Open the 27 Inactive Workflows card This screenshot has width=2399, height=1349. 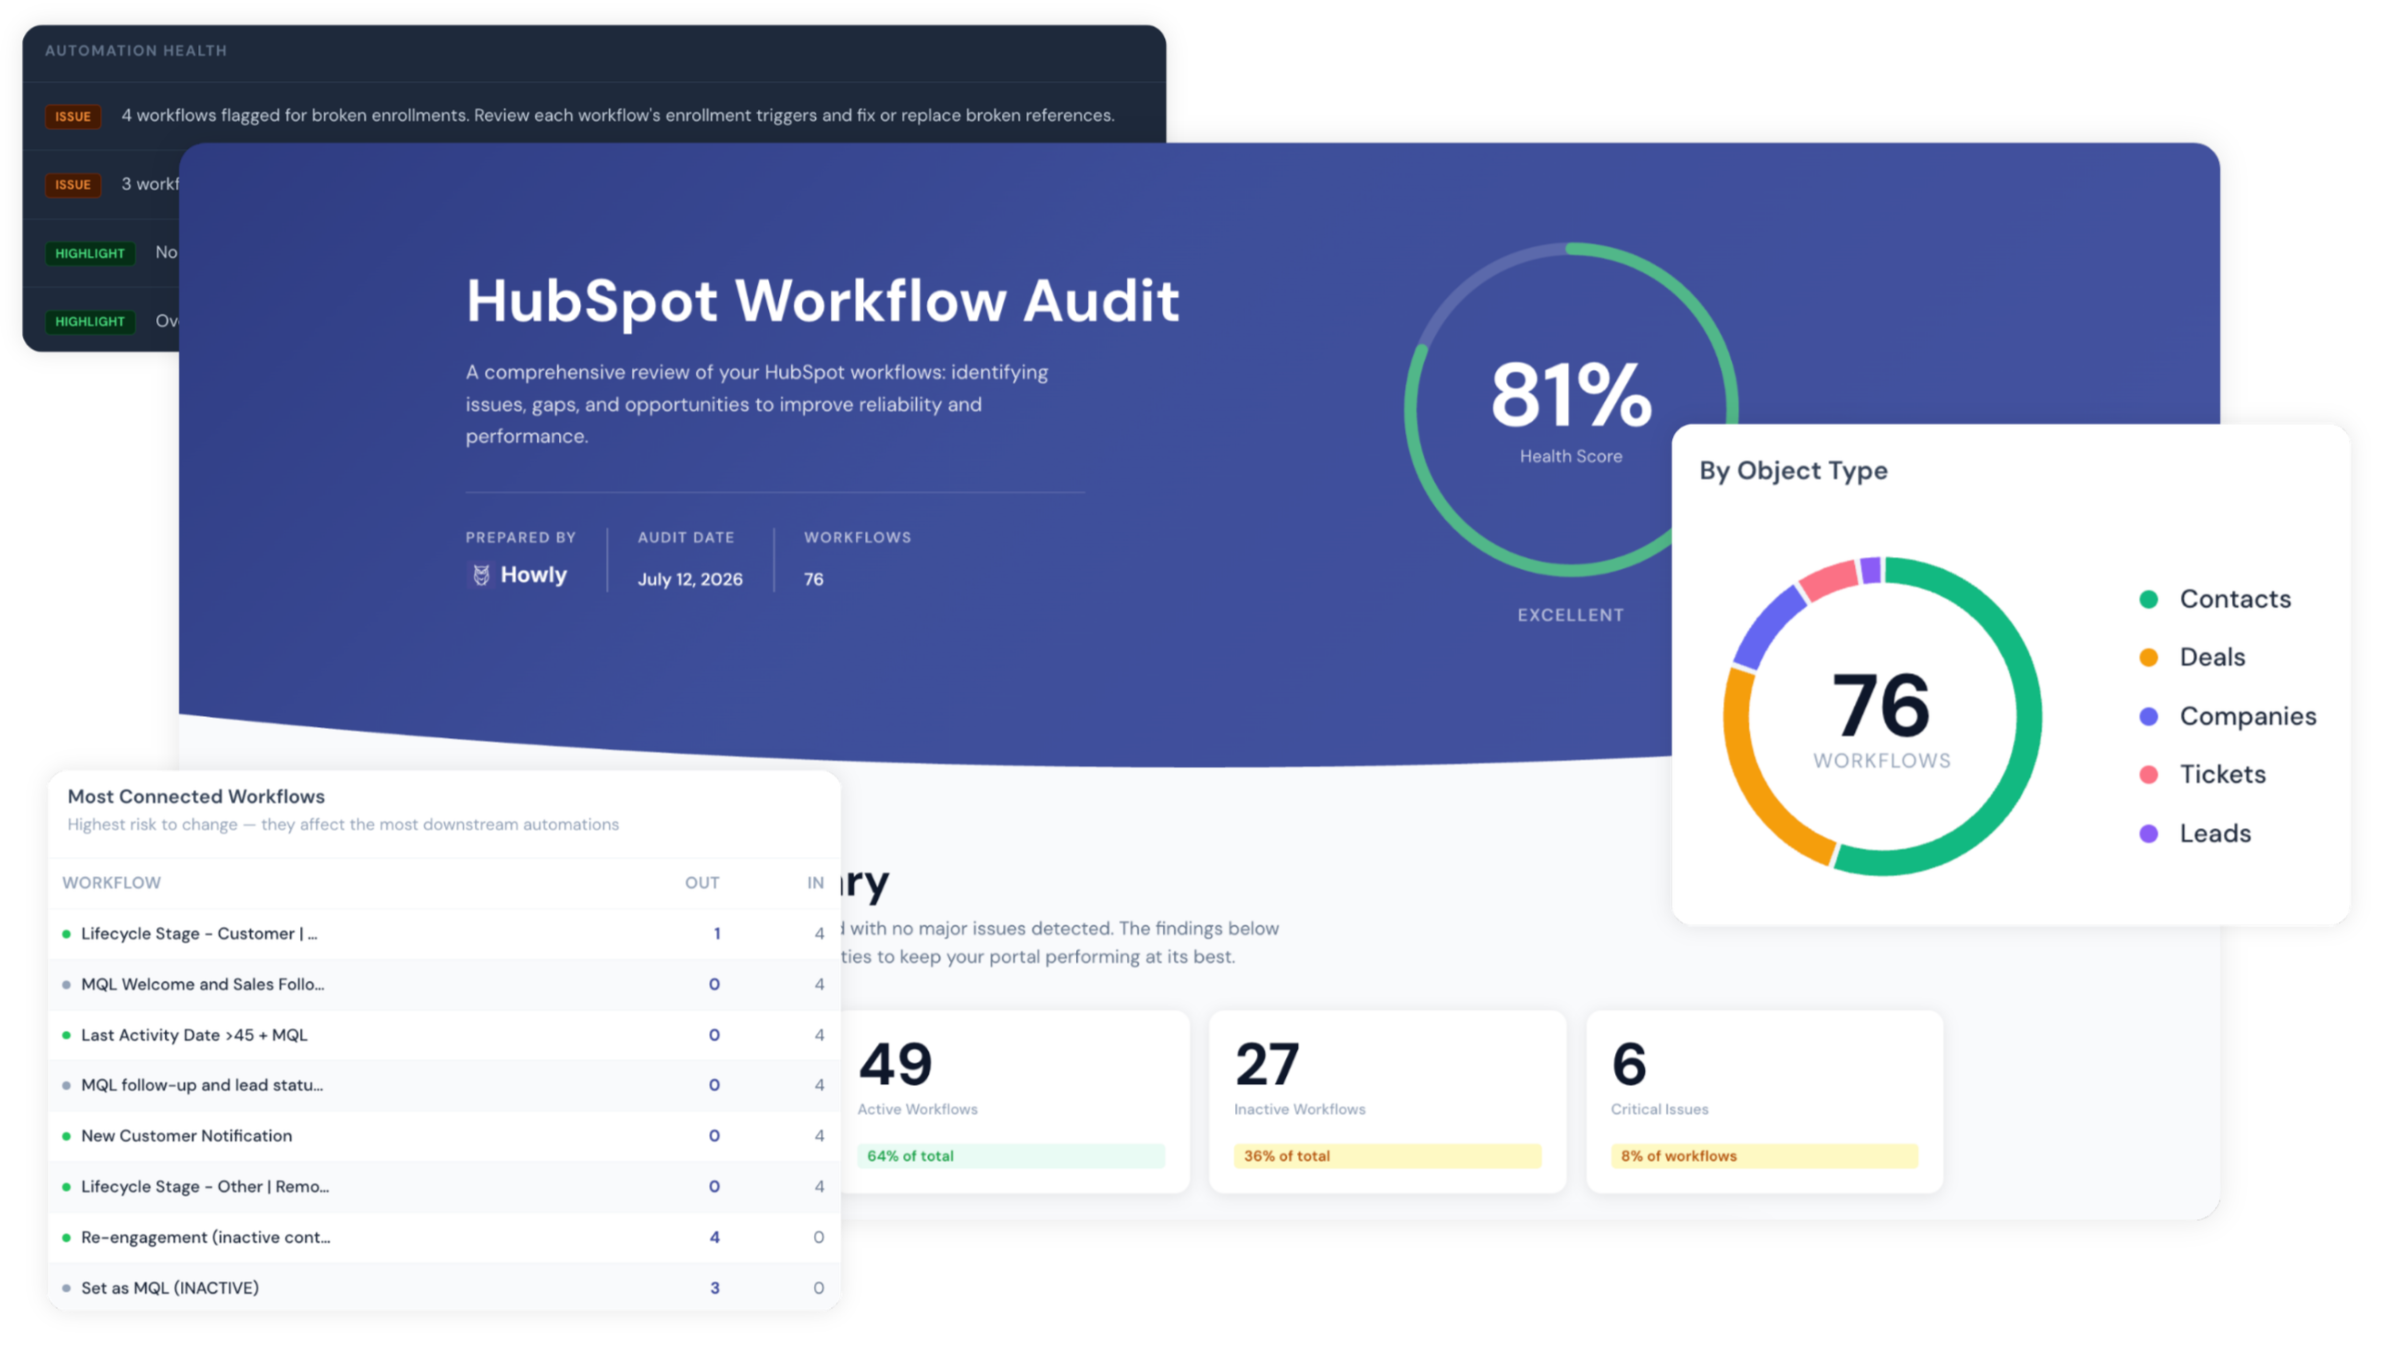1387,1101
